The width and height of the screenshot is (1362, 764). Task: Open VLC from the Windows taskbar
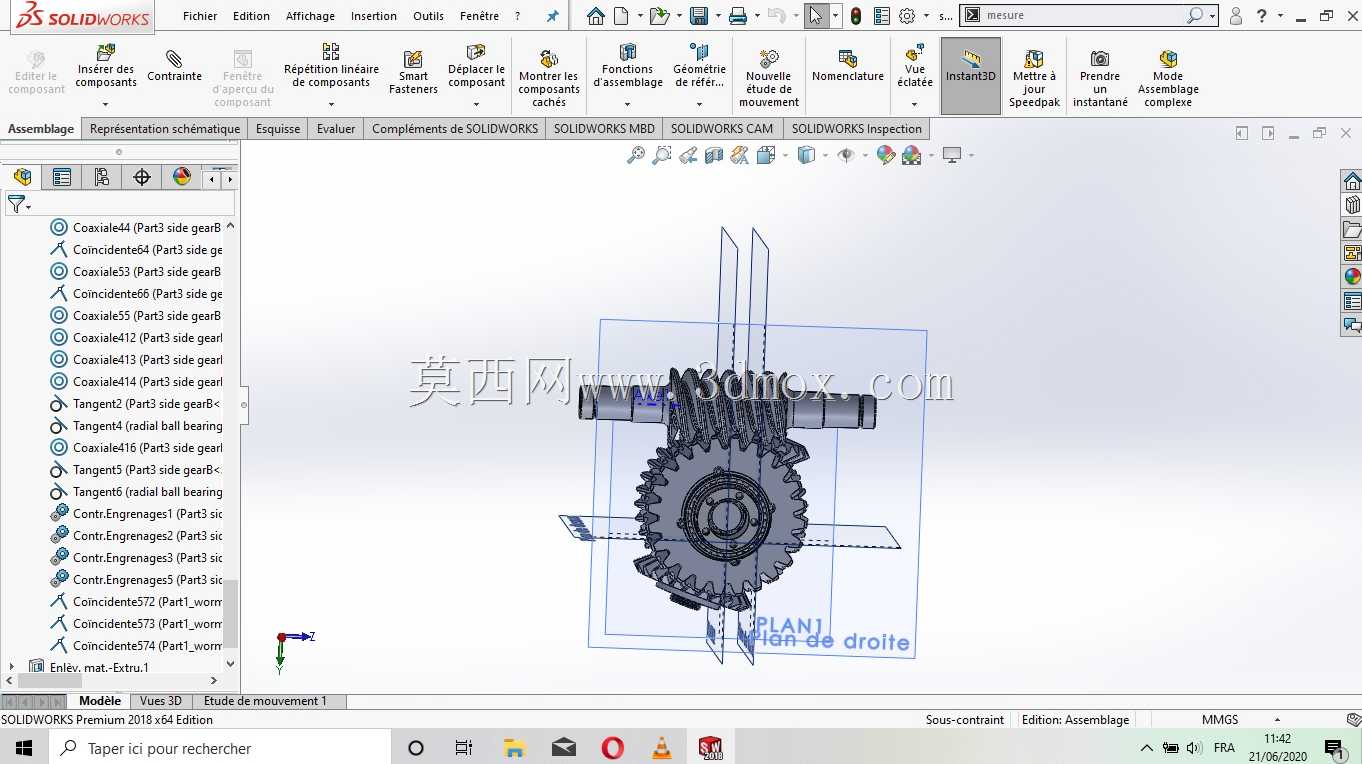pos(661,748)
